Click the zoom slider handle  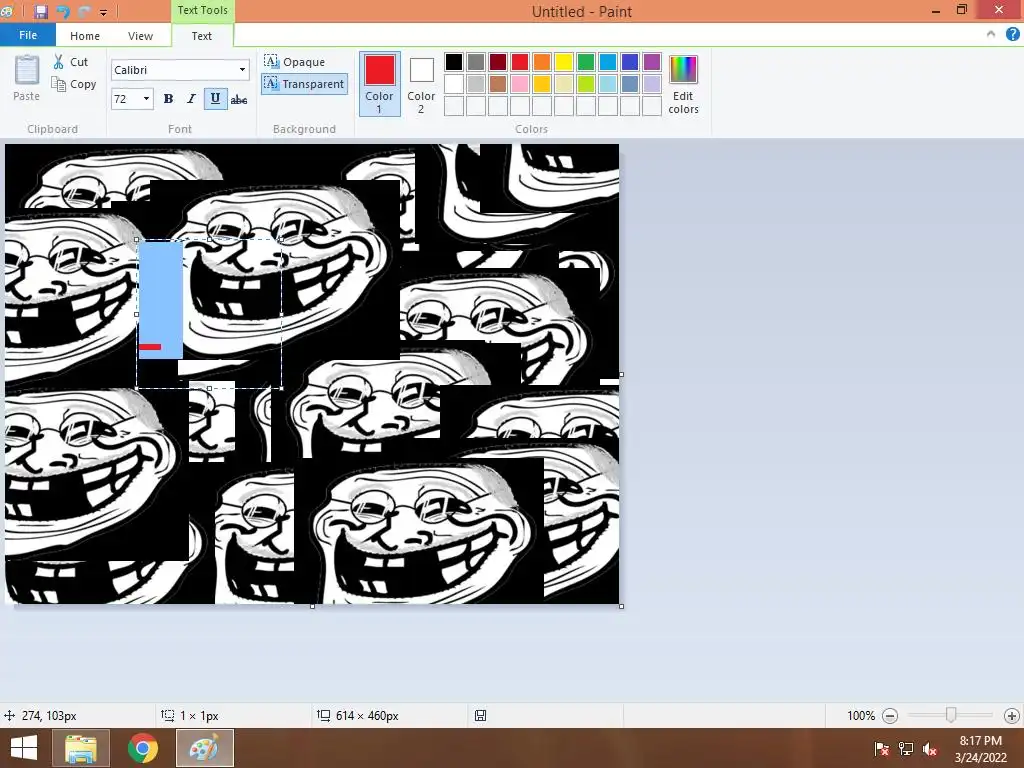[951, 715]
